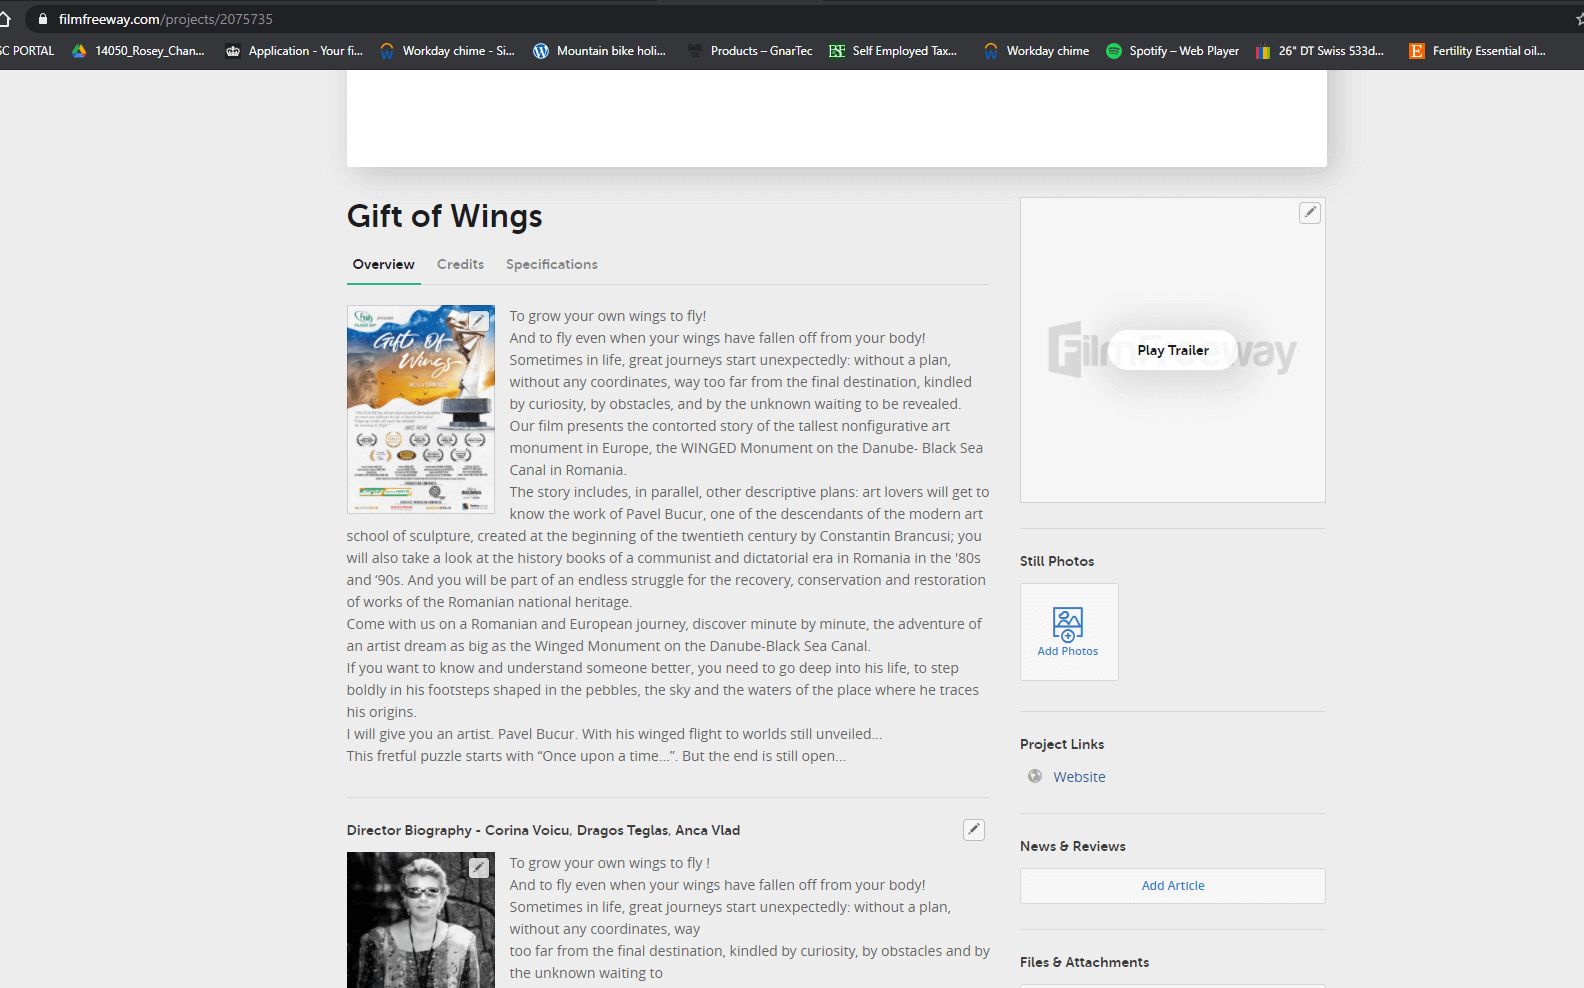Screen dimensions: 1584x988
Task: Open the Website project link
Action: tap(1079, 777)
